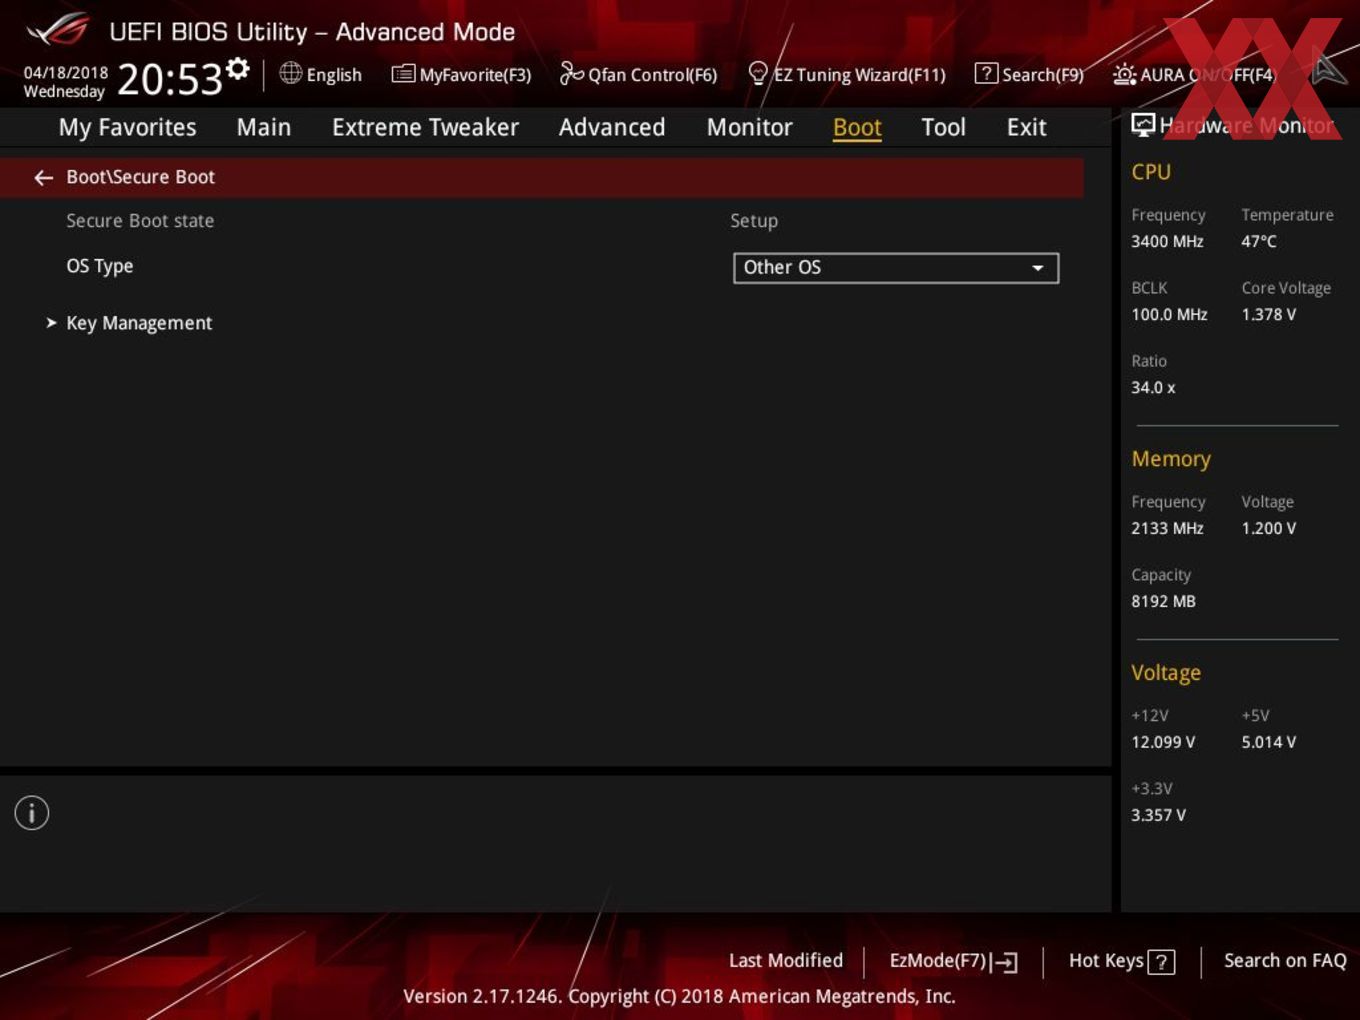Click the globe language icon
Viewport: 1360px width, 1020px height.
tap(291, 73)
